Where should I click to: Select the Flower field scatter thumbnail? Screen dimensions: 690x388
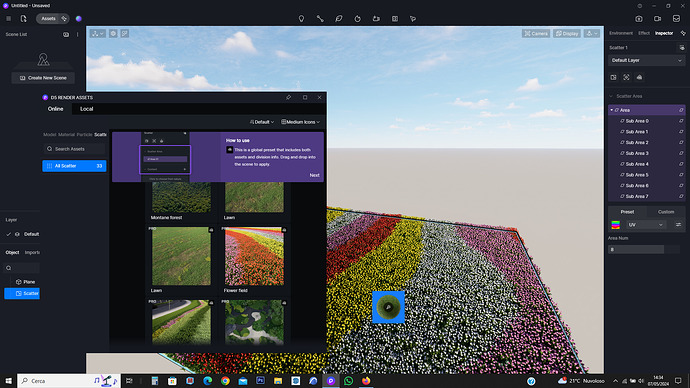(x=254, y=256)
